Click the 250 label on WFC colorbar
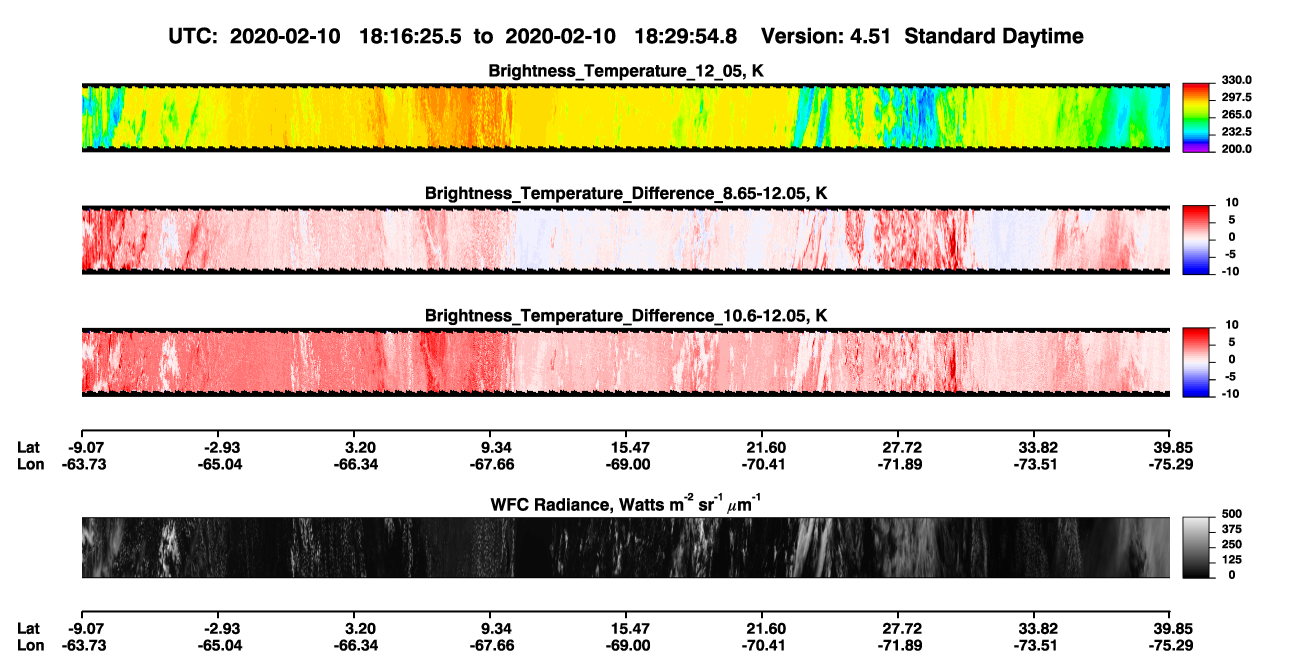The height and width of the screenshot is (667, 1300). pos(1232,543)
